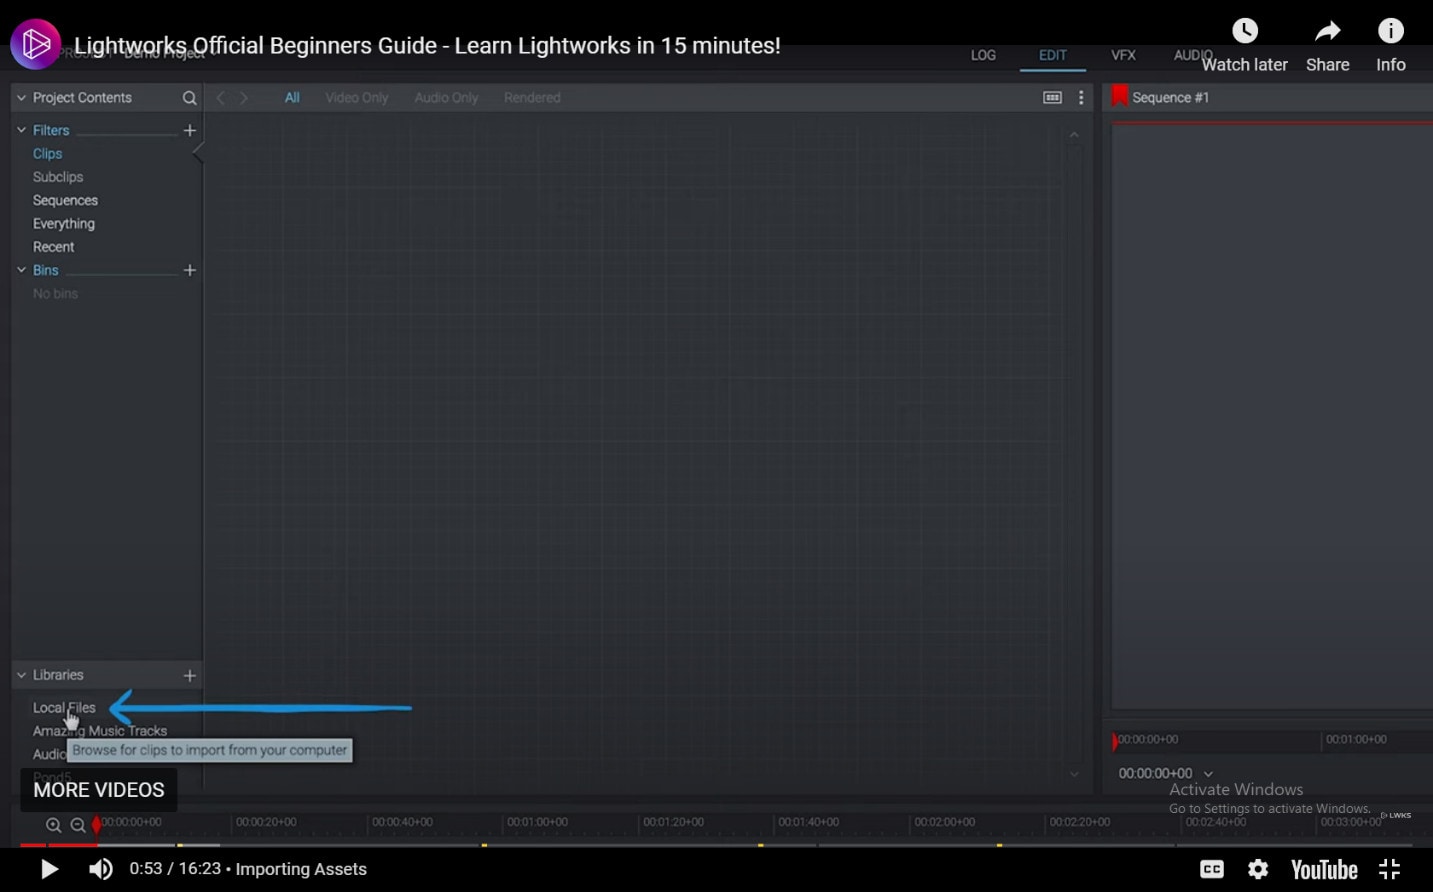Click the MORE VIDEOS button
The height and width of the screenshot is (892, 1433).
pos(99,790)
